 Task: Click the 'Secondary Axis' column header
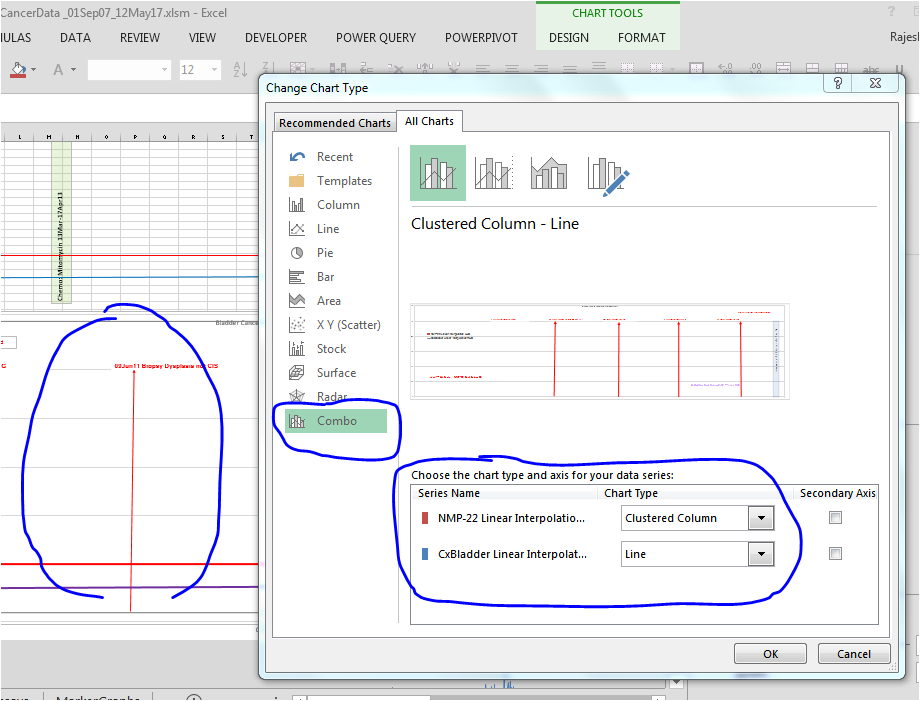837,493
